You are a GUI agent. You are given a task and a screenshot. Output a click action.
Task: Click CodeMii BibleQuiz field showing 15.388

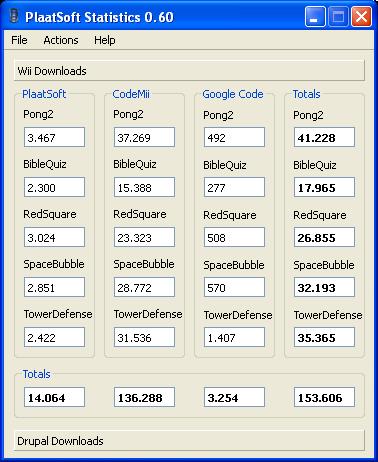(144, 187)
